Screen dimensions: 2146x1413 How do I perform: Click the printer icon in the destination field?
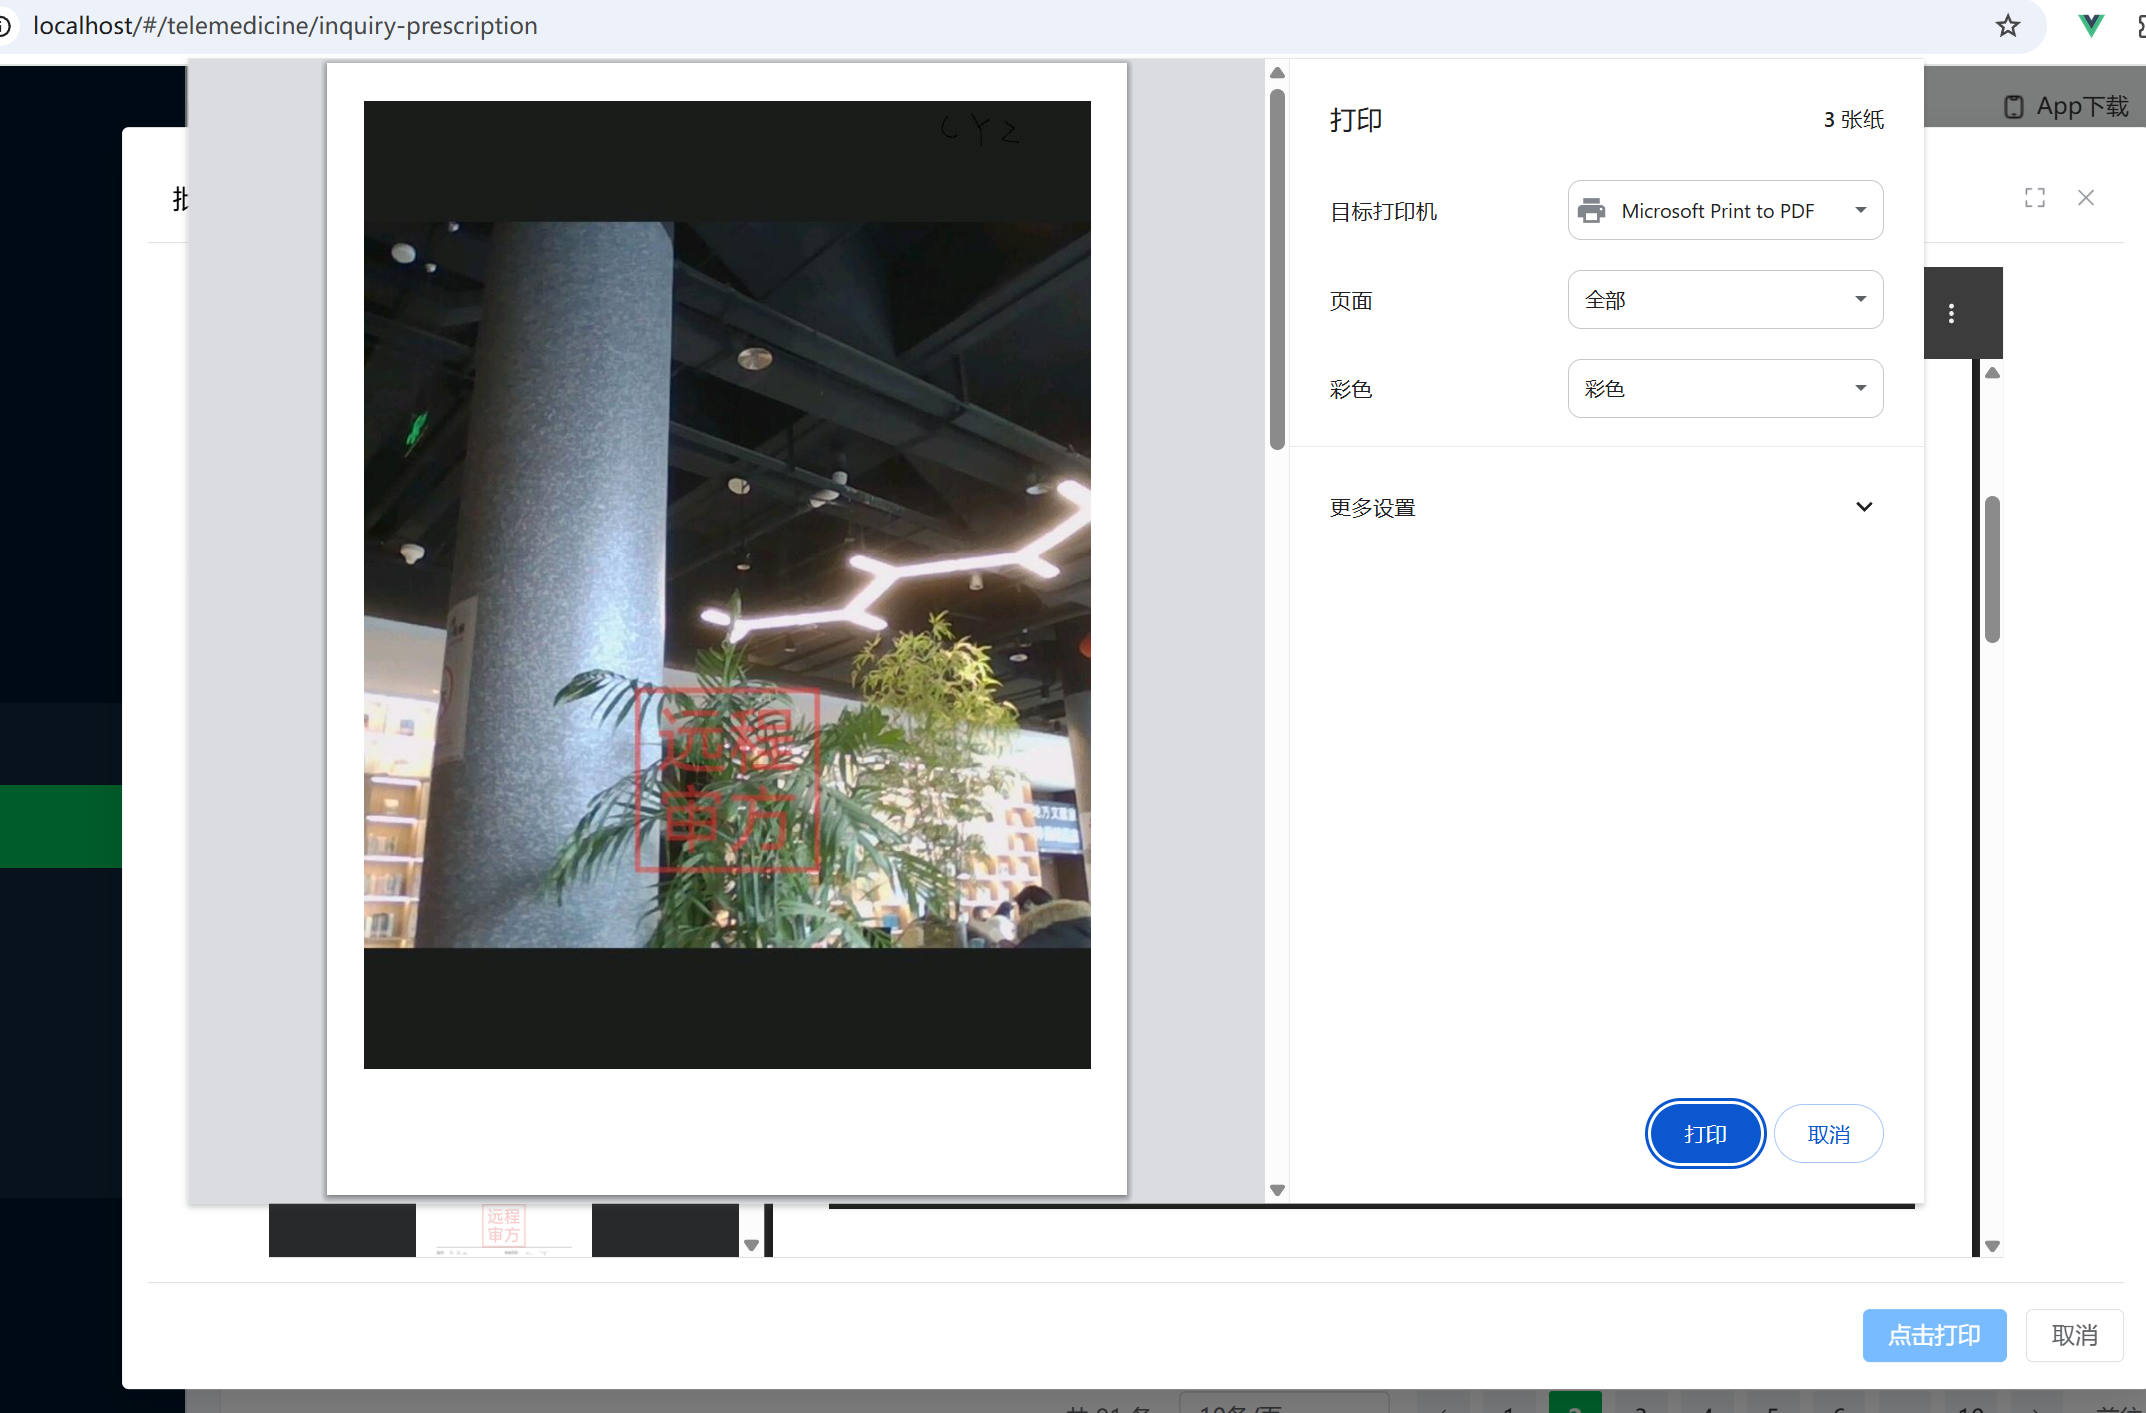[x=1593, y=210]
